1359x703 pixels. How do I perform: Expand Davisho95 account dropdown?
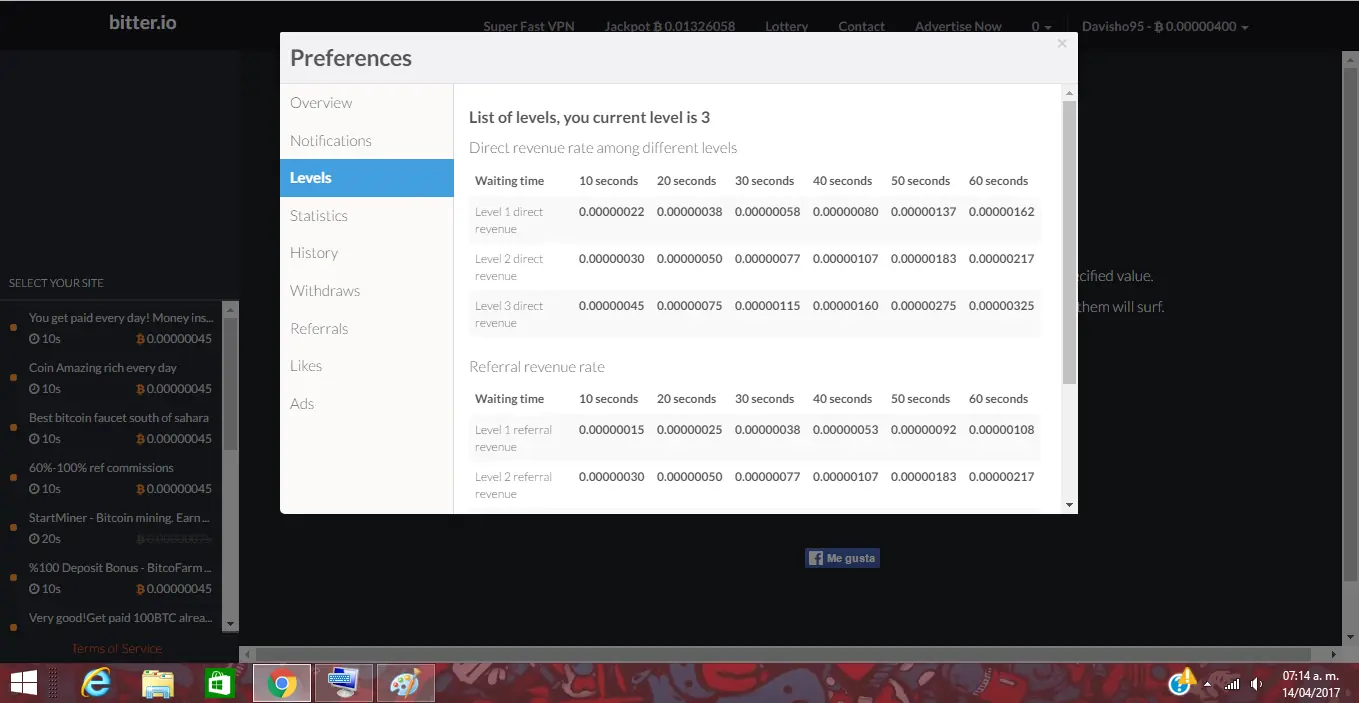[1165, 27]
